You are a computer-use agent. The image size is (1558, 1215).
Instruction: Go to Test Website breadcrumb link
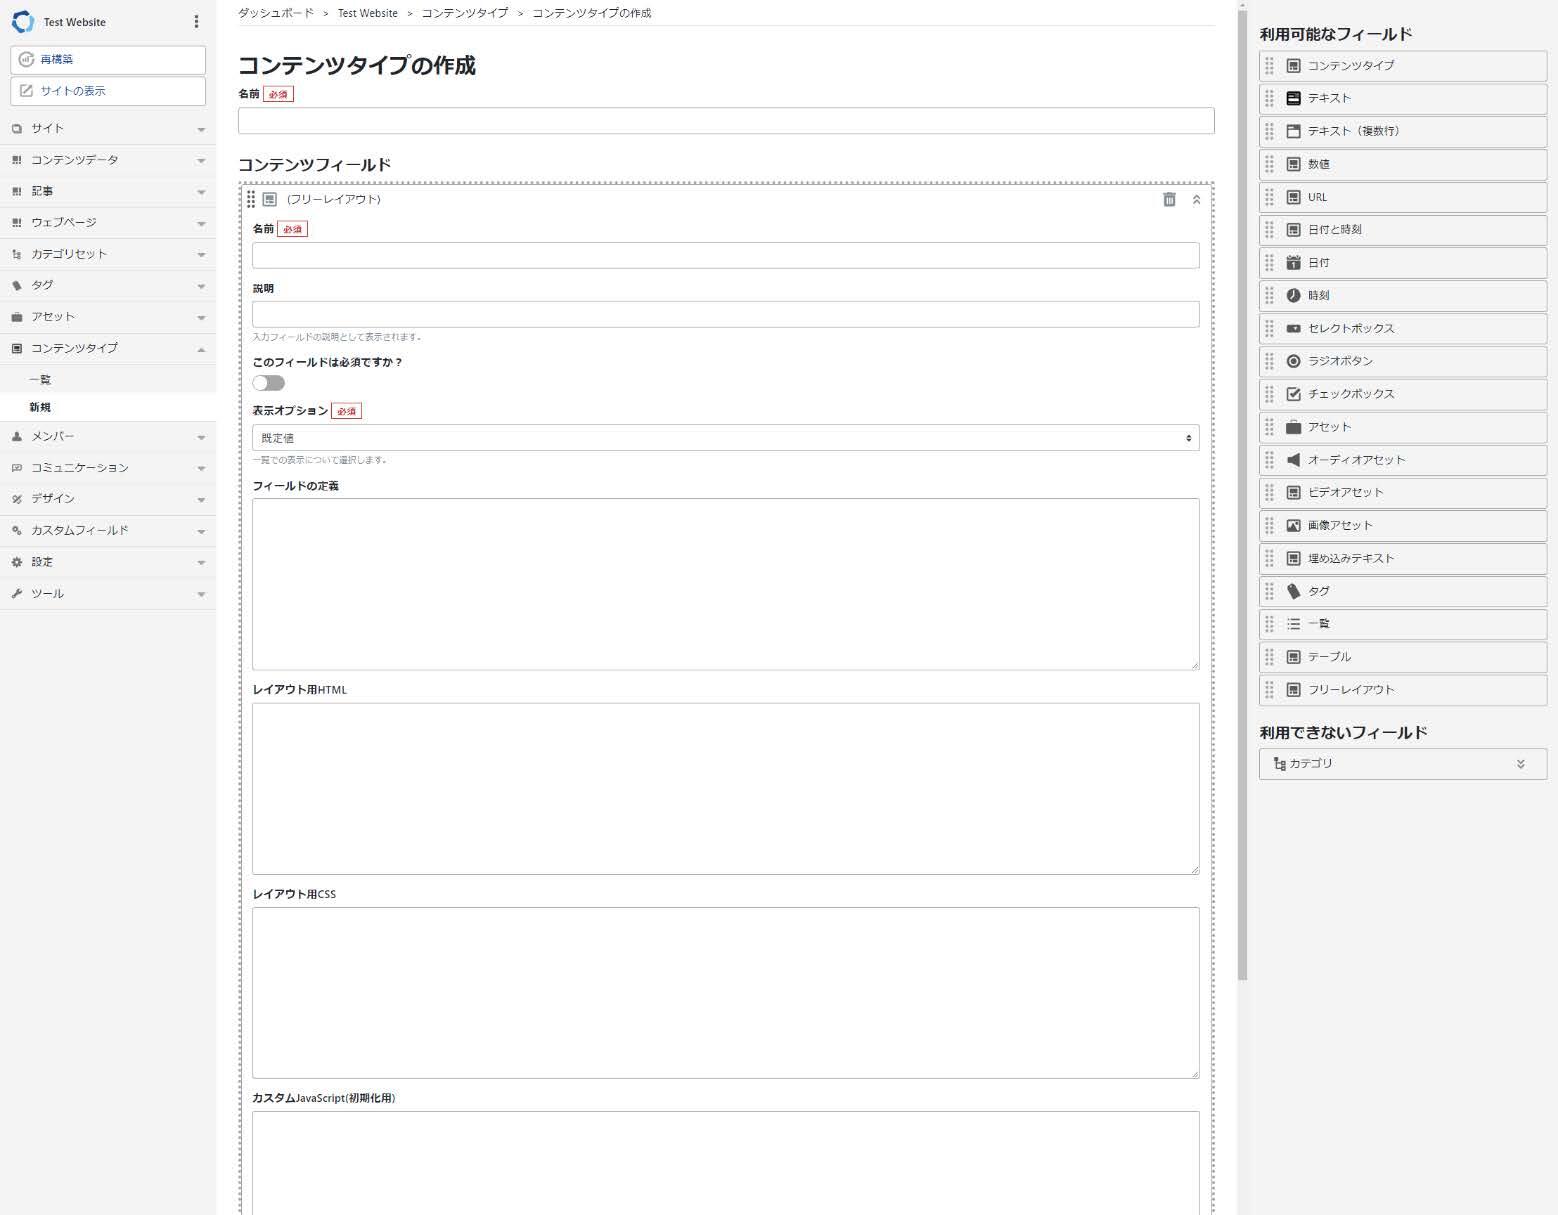tap(367, 13)
